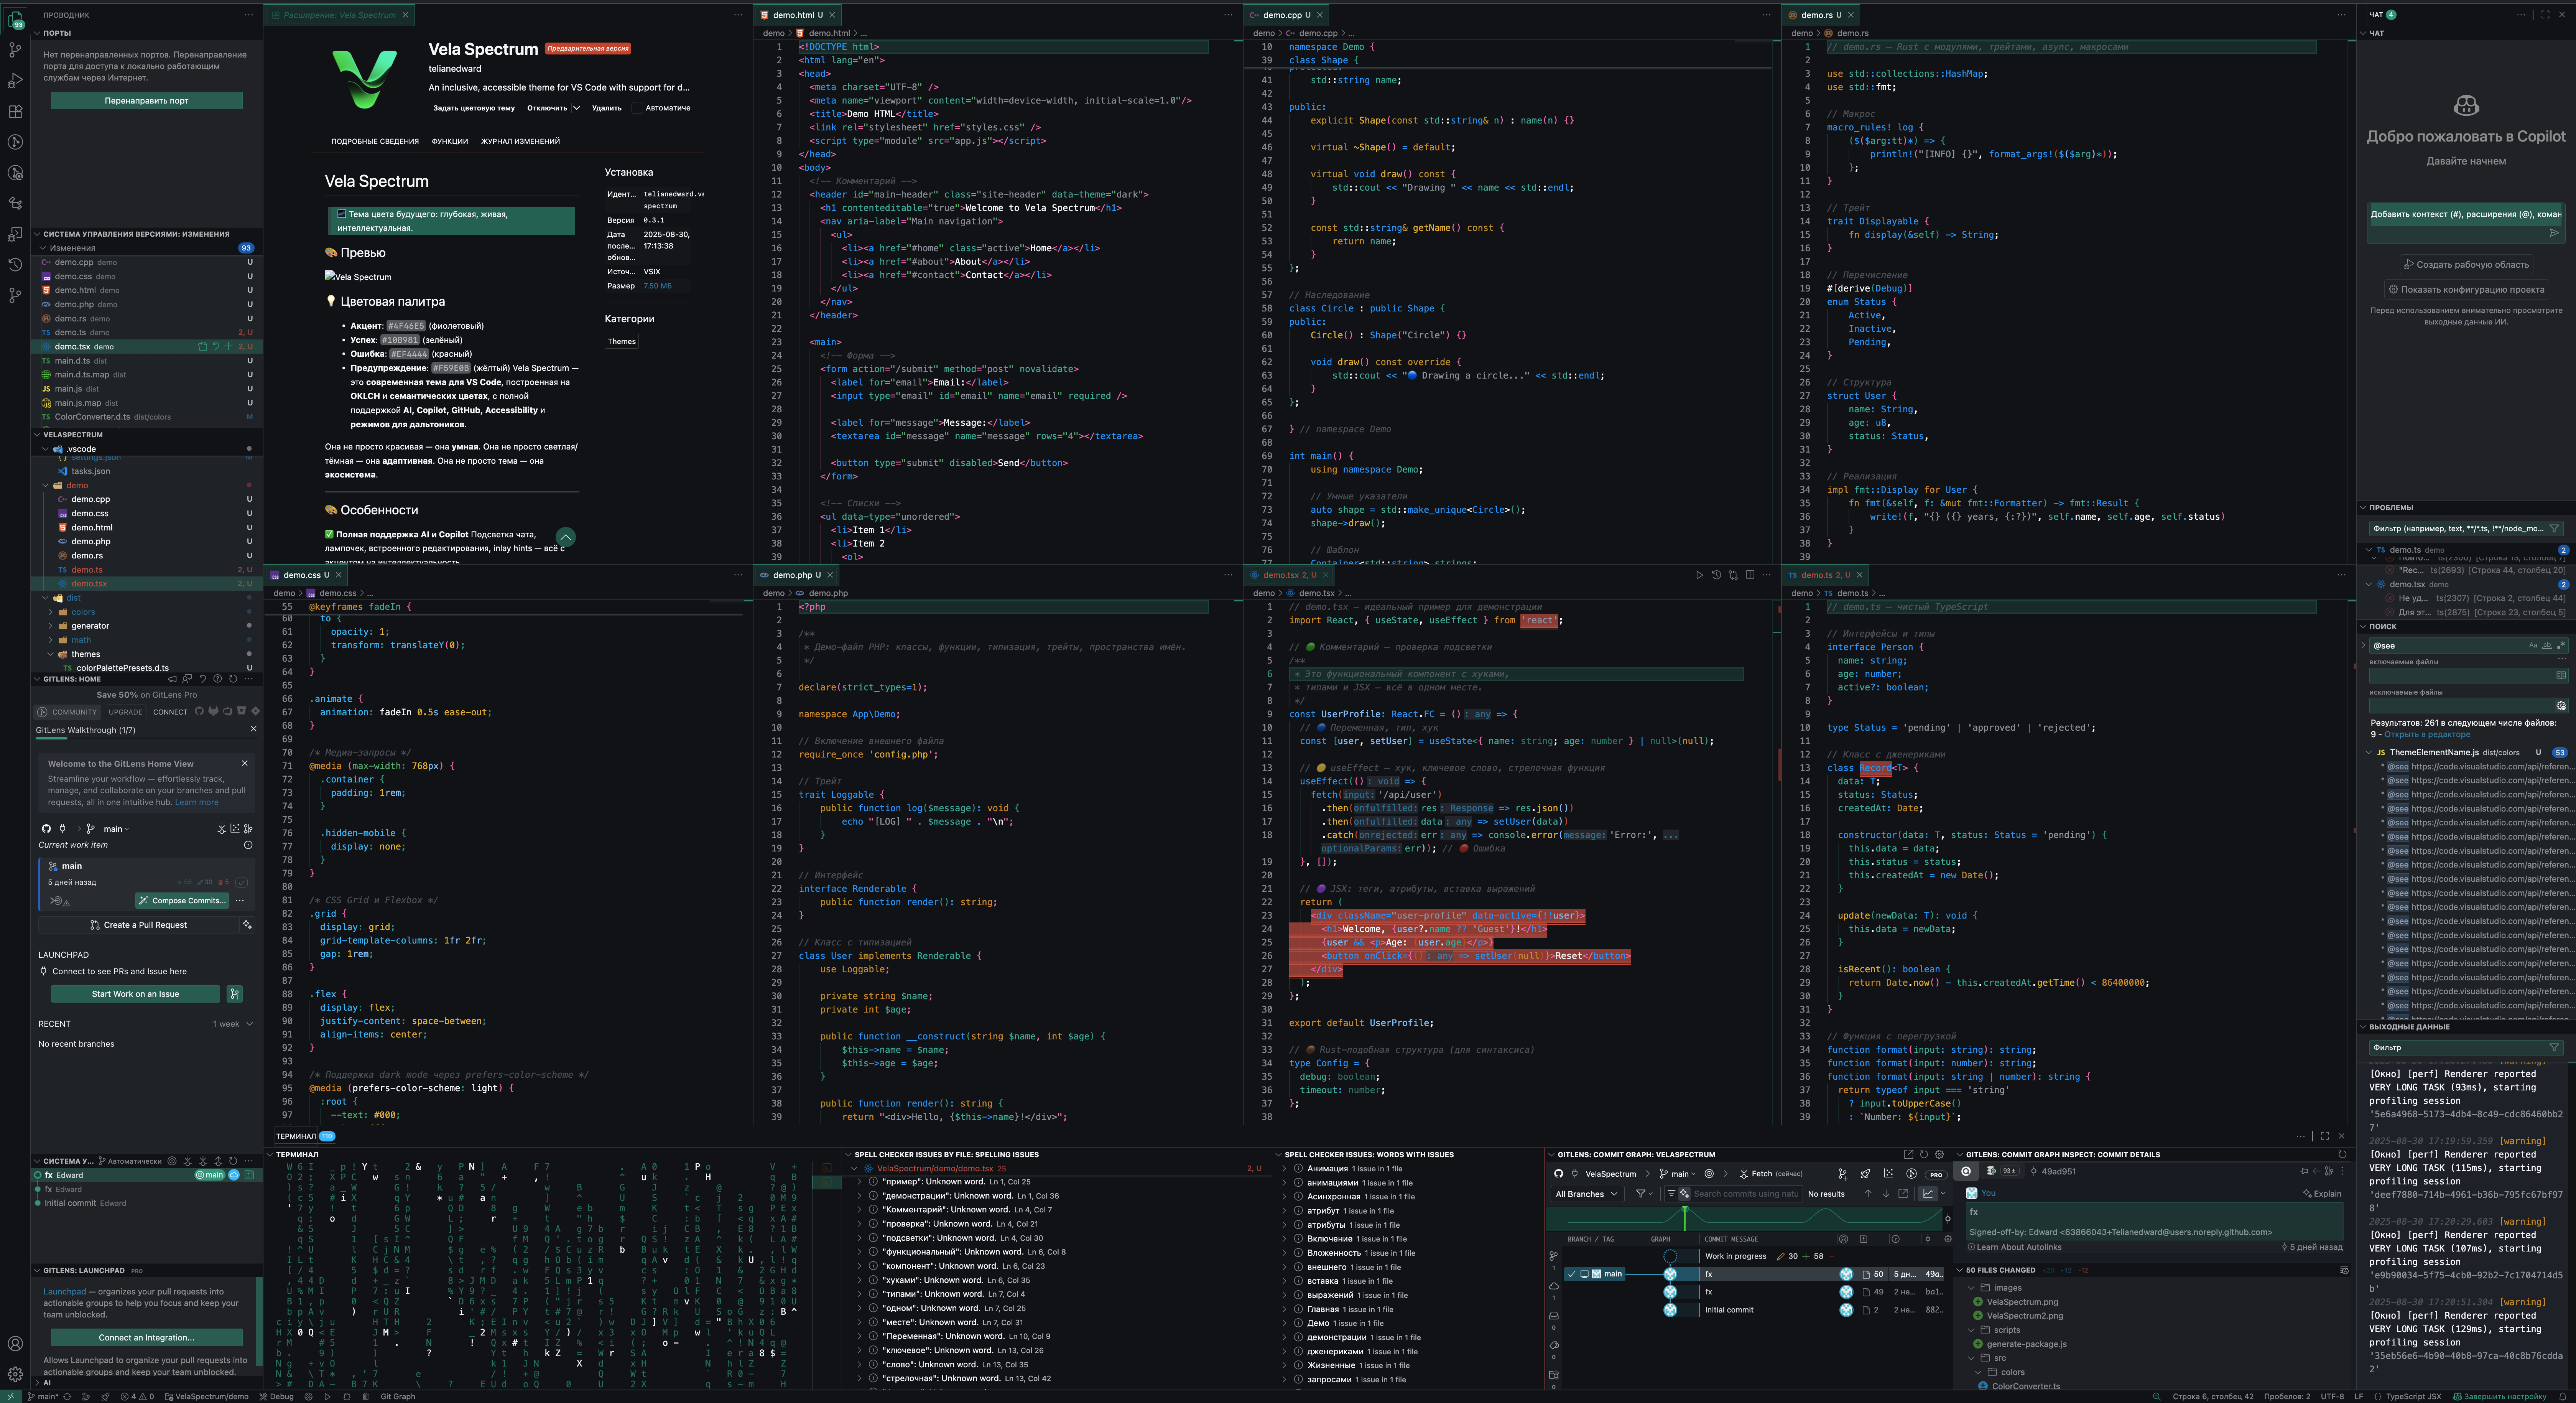
Task: Toggle whole word matching in search
Action: 2547,646
